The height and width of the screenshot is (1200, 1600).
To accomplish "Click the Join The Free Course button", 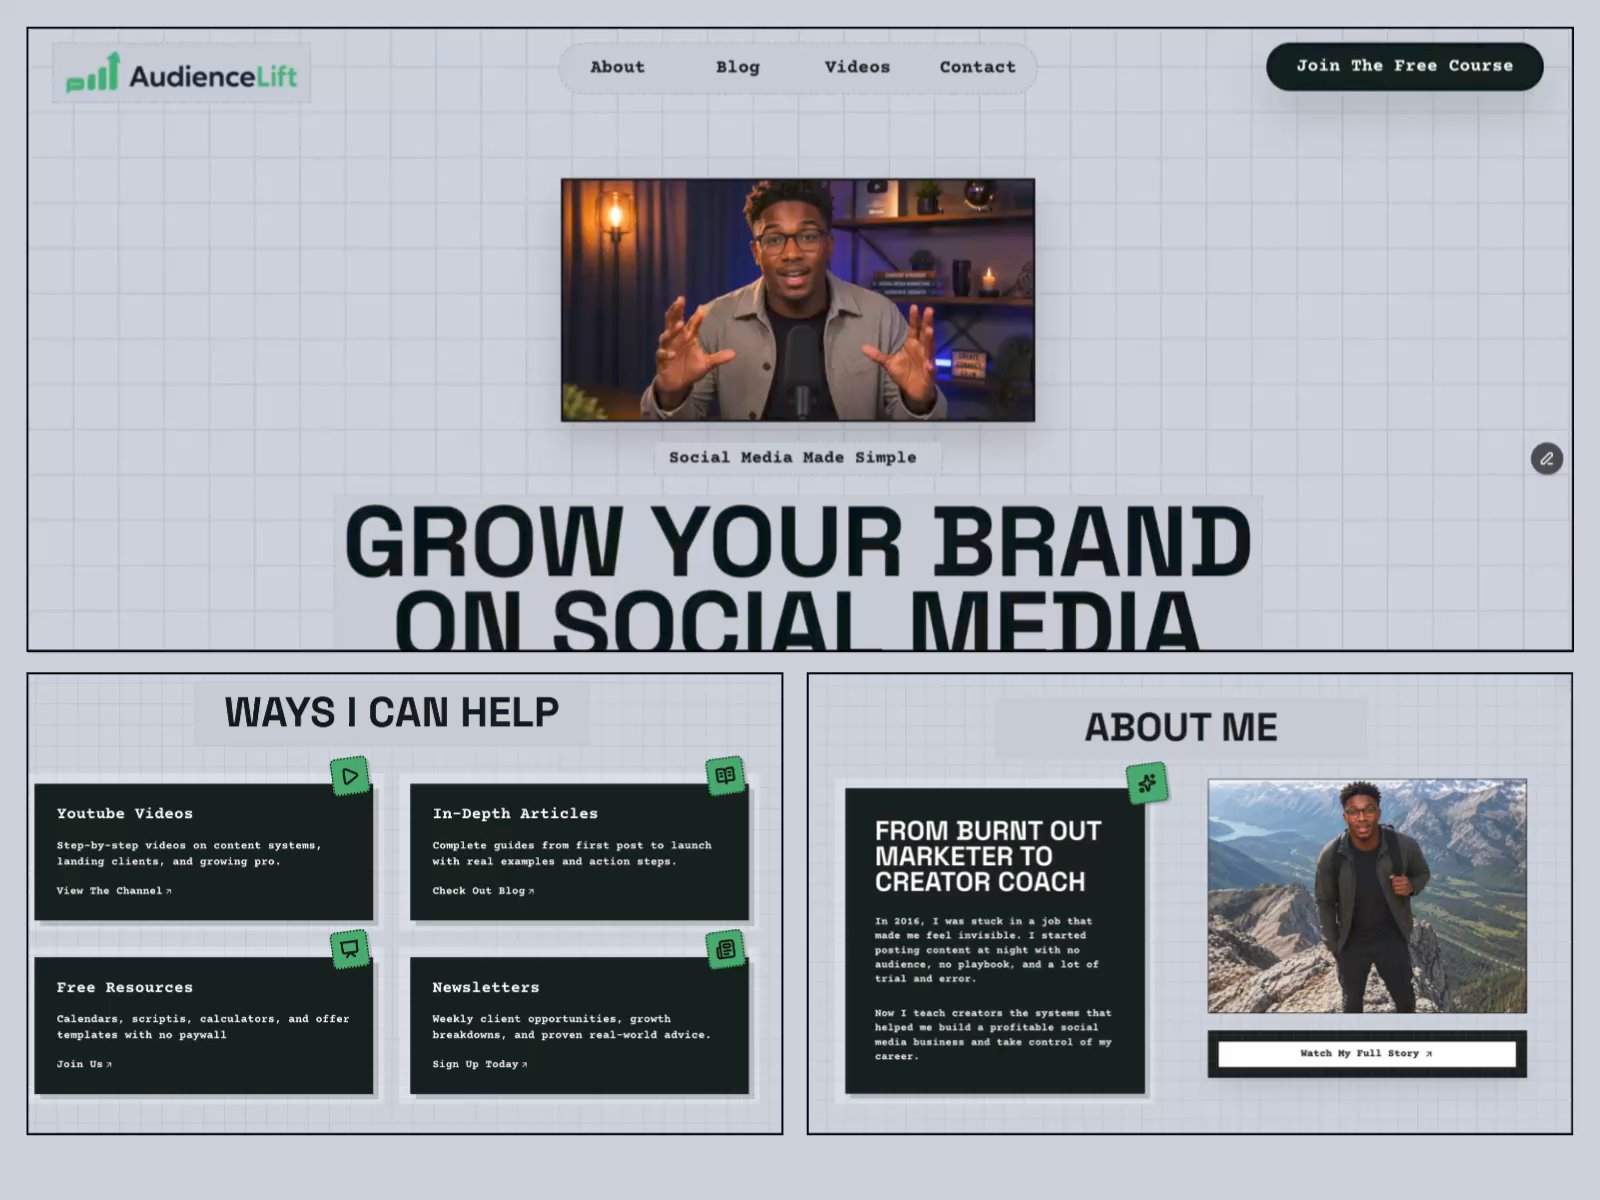I will click(1404, 66).
